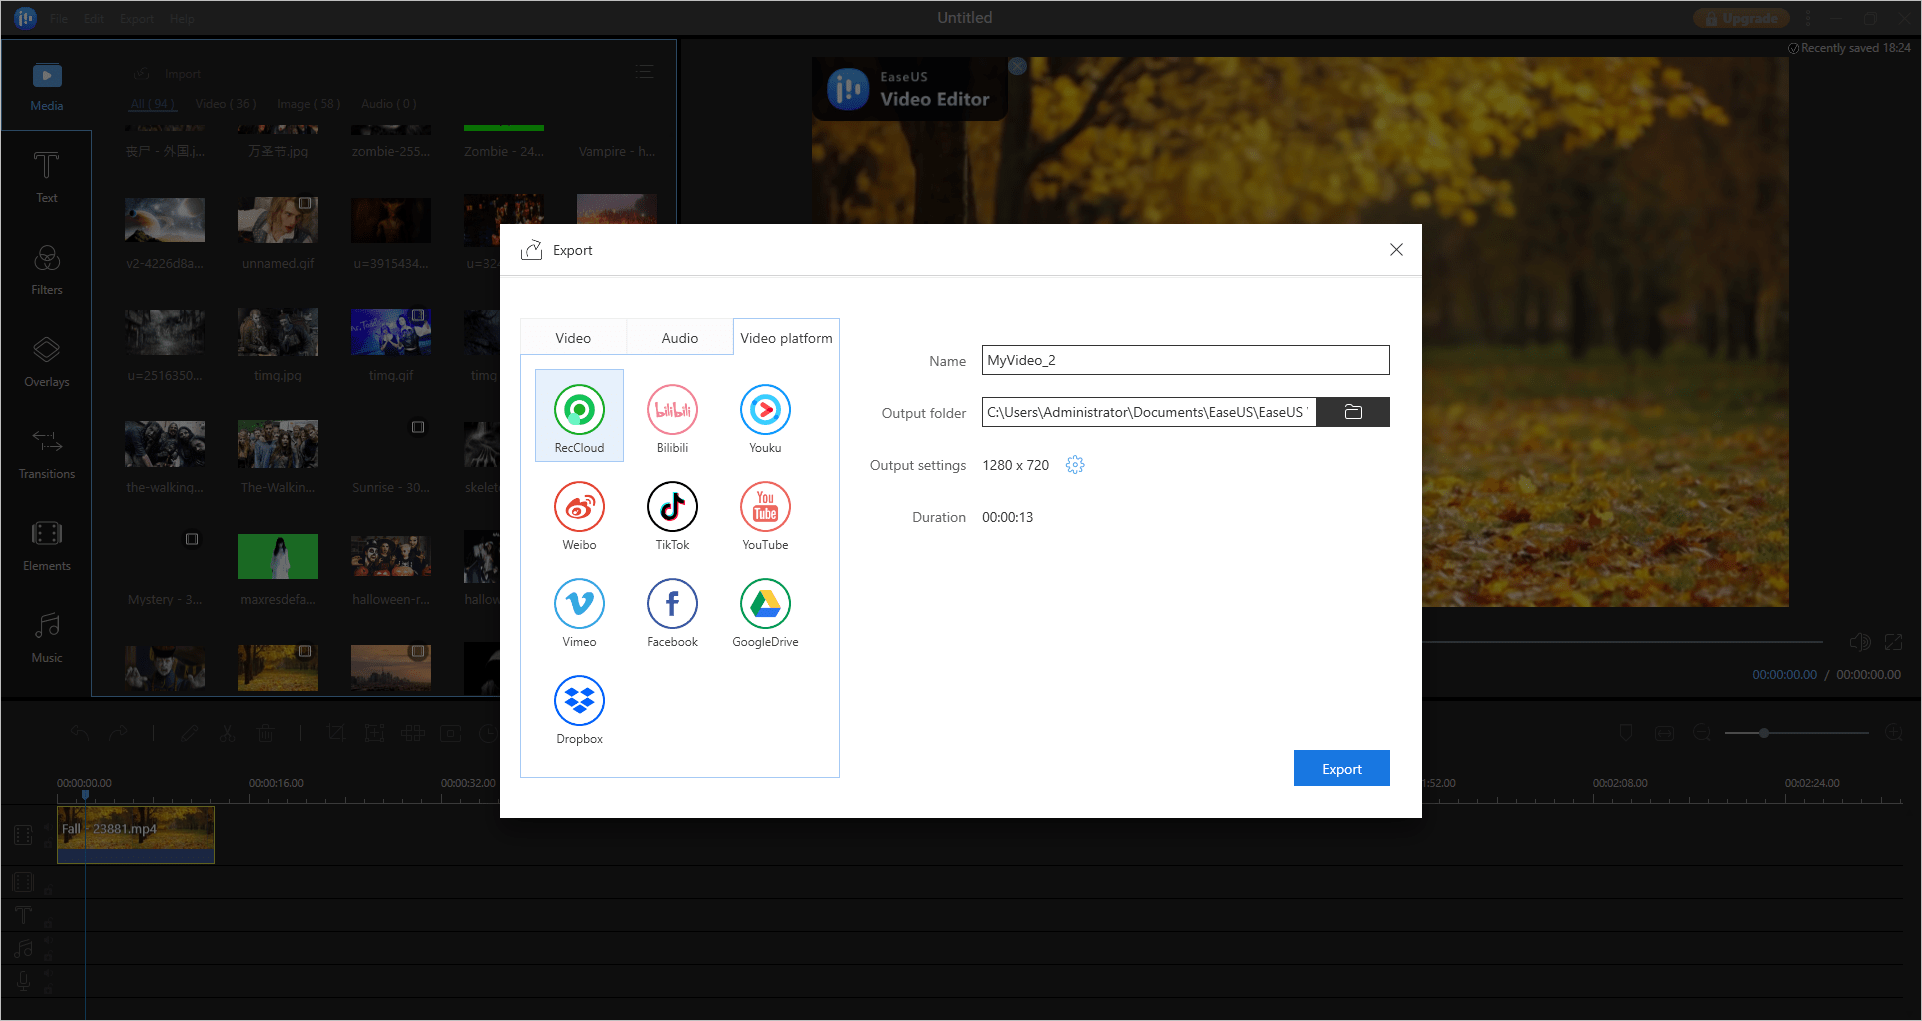Click the Output folder path field

1148,412
